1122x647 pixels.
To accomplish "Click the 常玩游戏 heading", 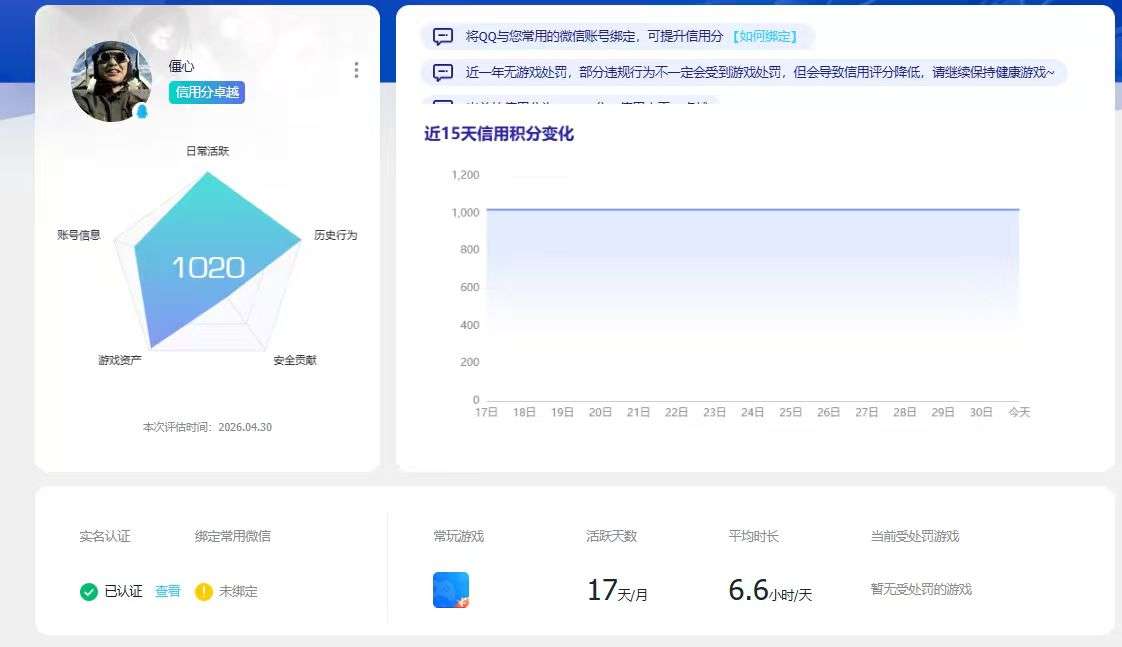I will click(x=459, y=536).
